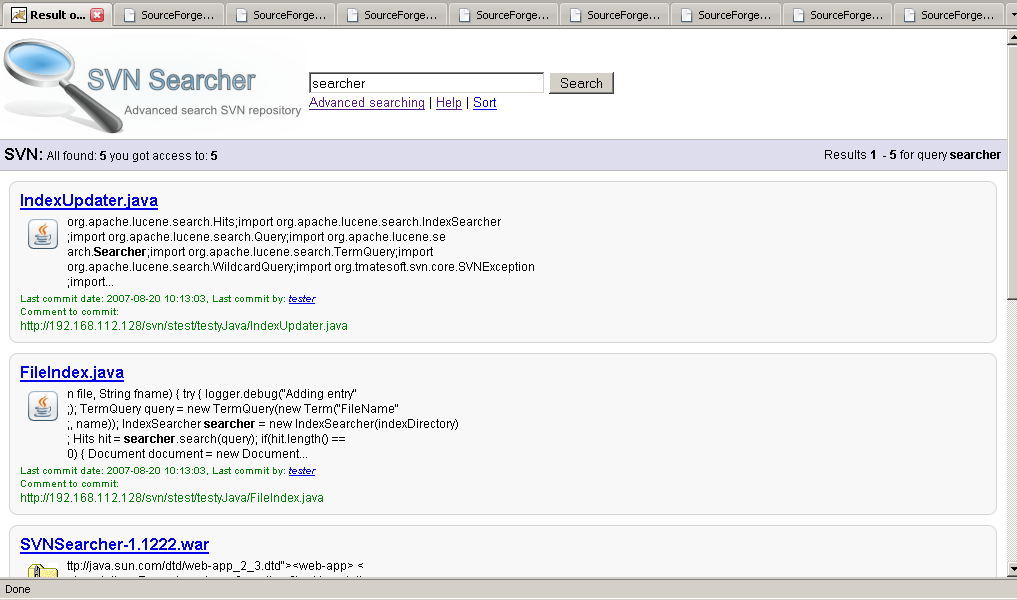Screen dimensions: 1017x600
Task: Click the Java file icon beside IndexUpdater.java
Action: pyautogui.click(x=42, y=235)
